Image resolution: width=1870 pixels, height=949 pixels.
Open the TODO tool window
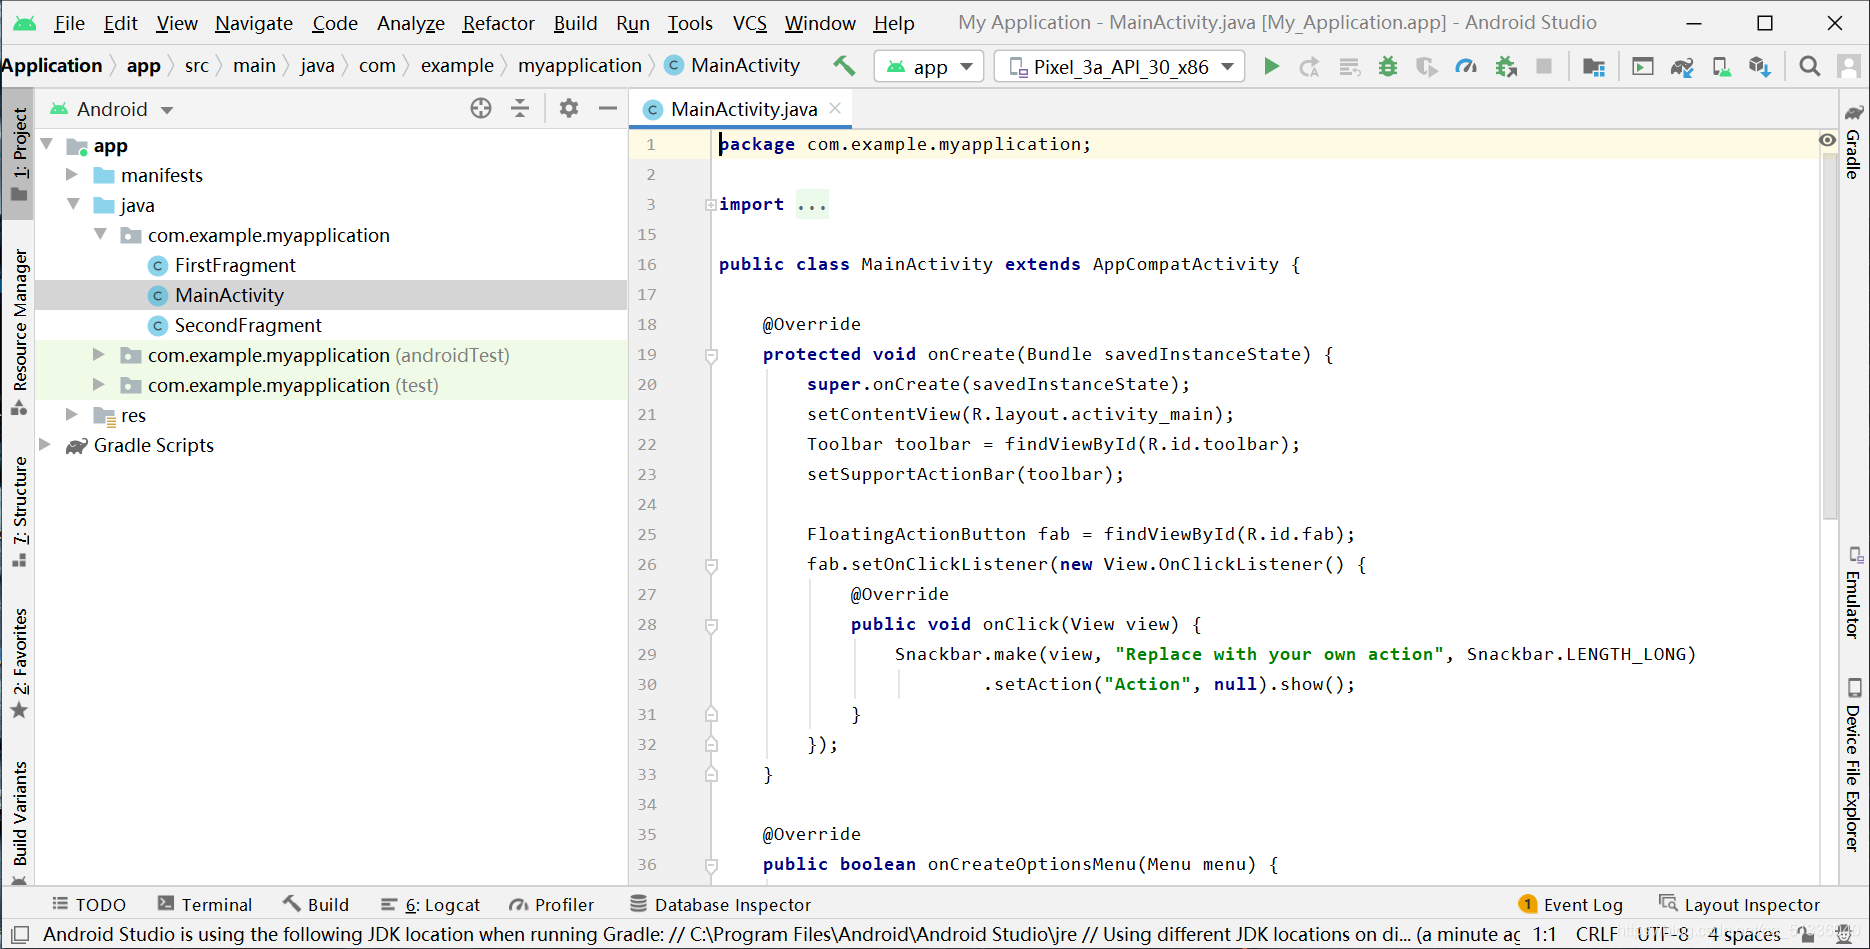click(89, 904)
